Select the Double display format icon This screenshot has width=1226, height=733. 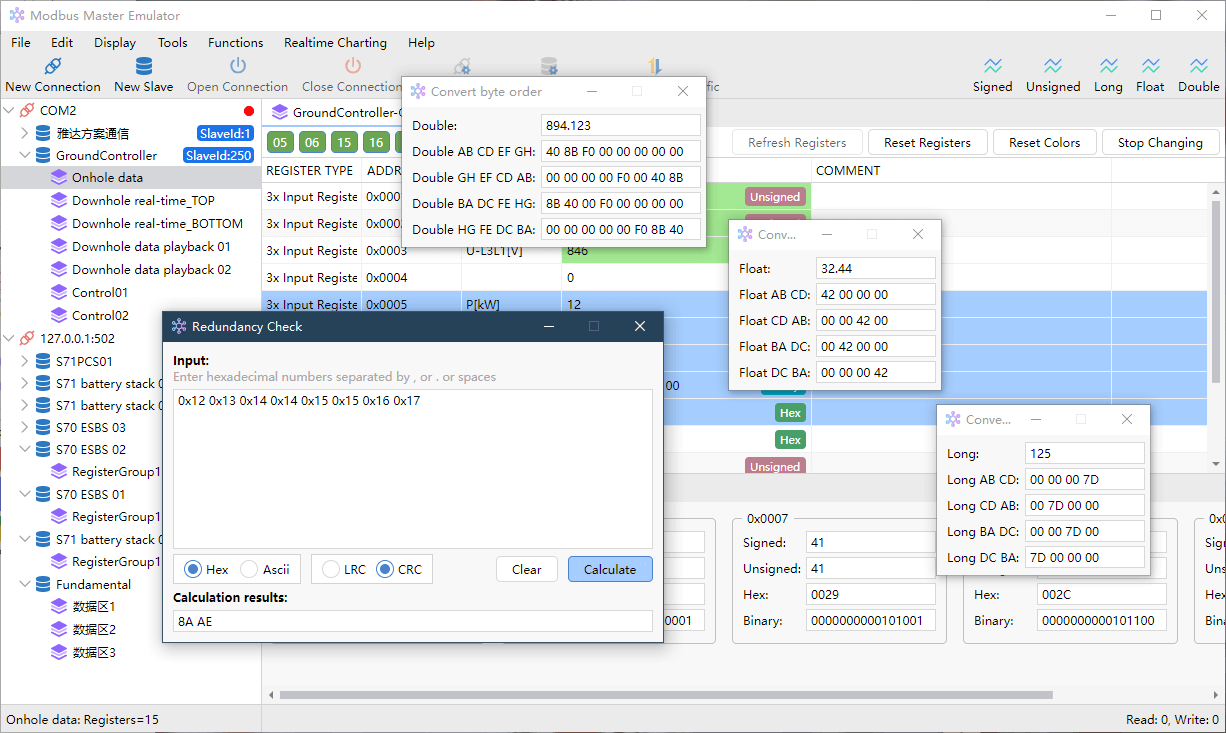coord(1199,66)
